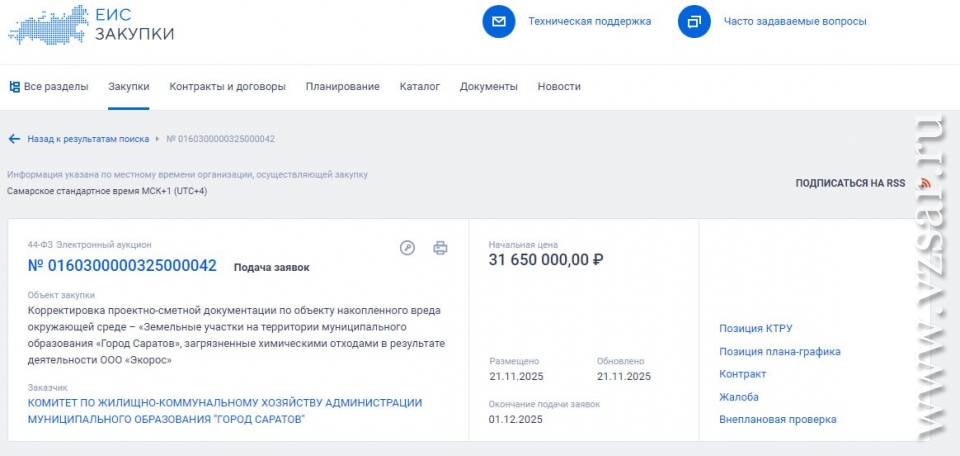The height and width of the screenshot is (456, 960).
Task: Click the envelope technical support icon
Action: pyautogui.click(x=498, y=21)
